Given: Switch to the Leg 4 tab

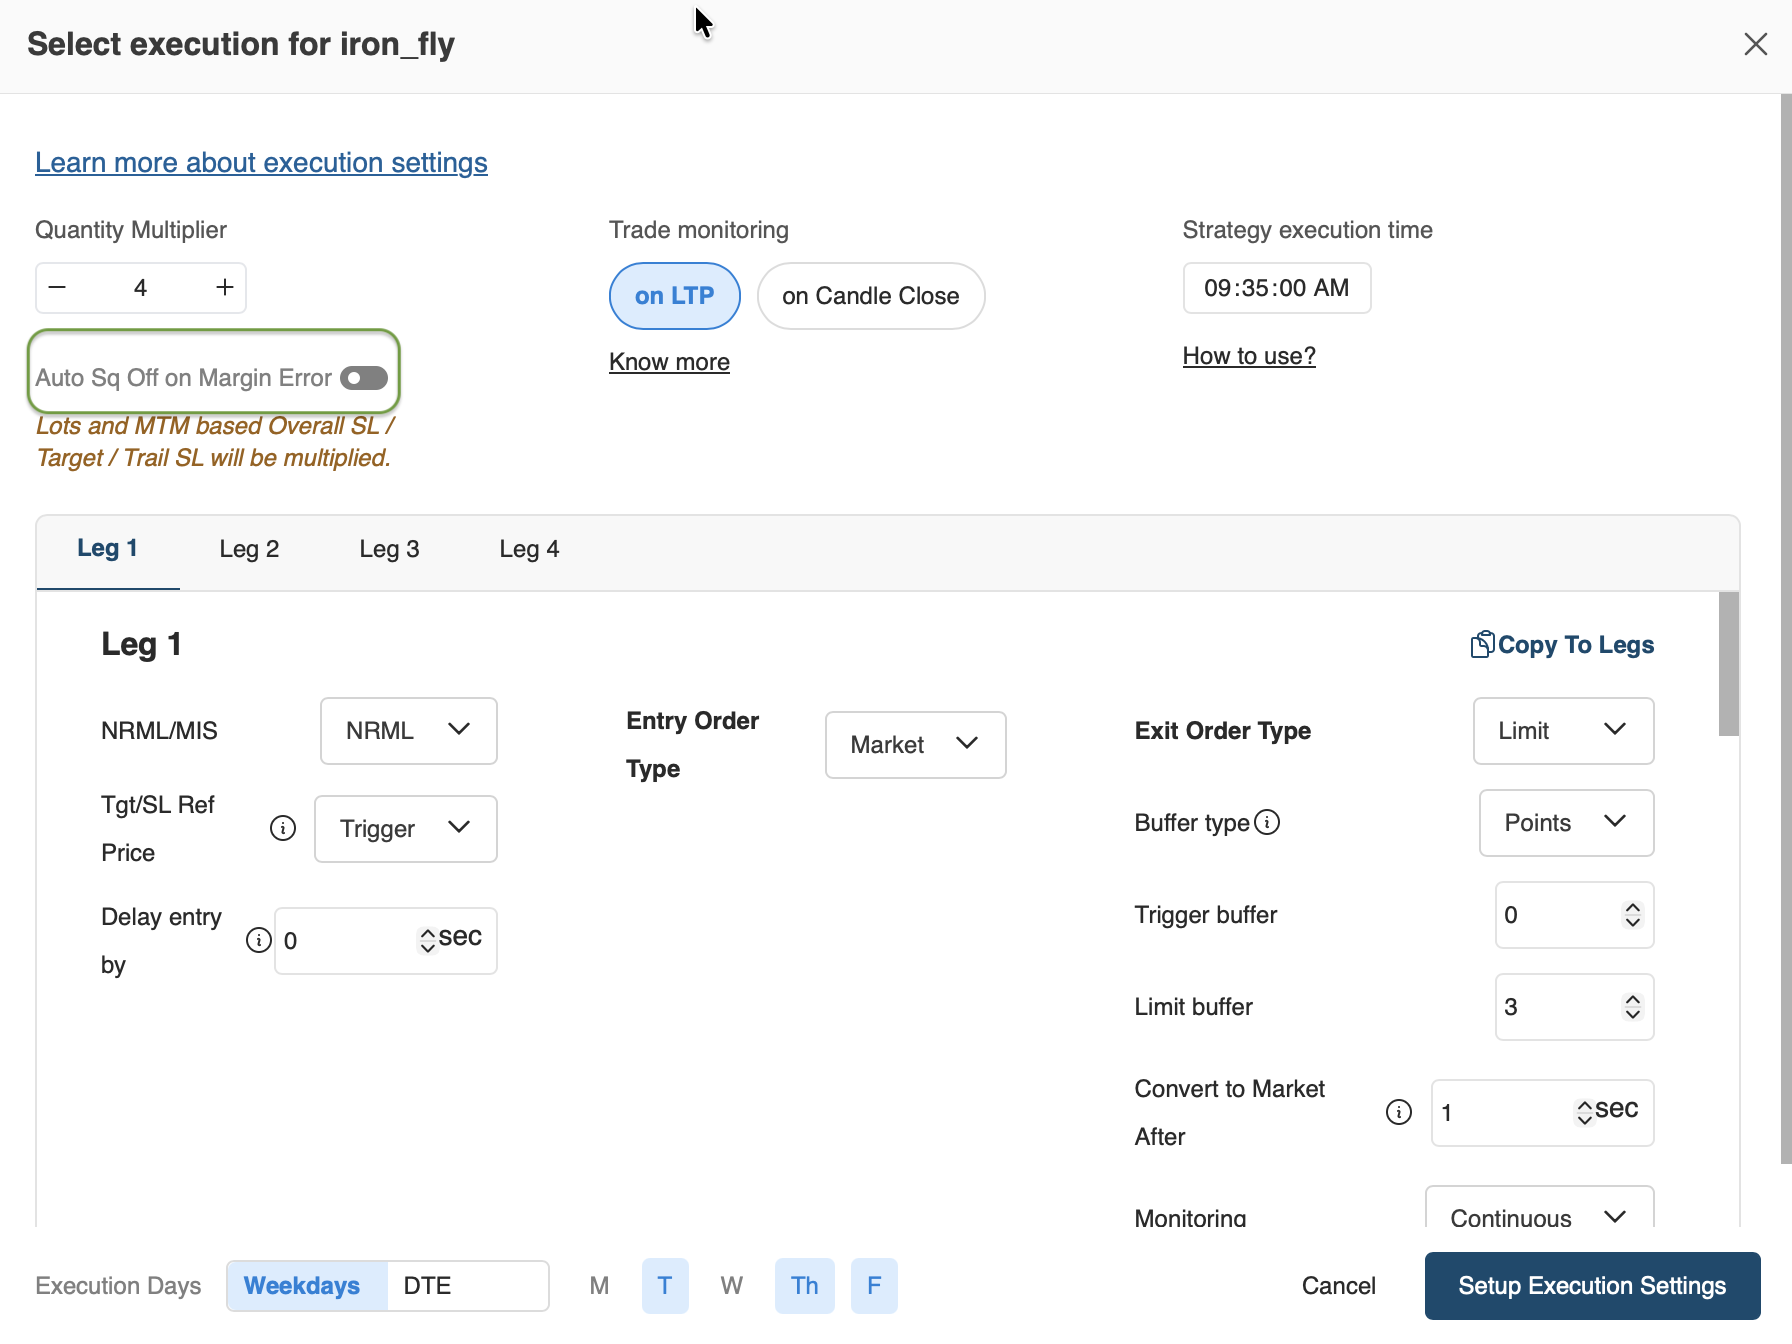Looking at the screenshot, I should 529,549.
